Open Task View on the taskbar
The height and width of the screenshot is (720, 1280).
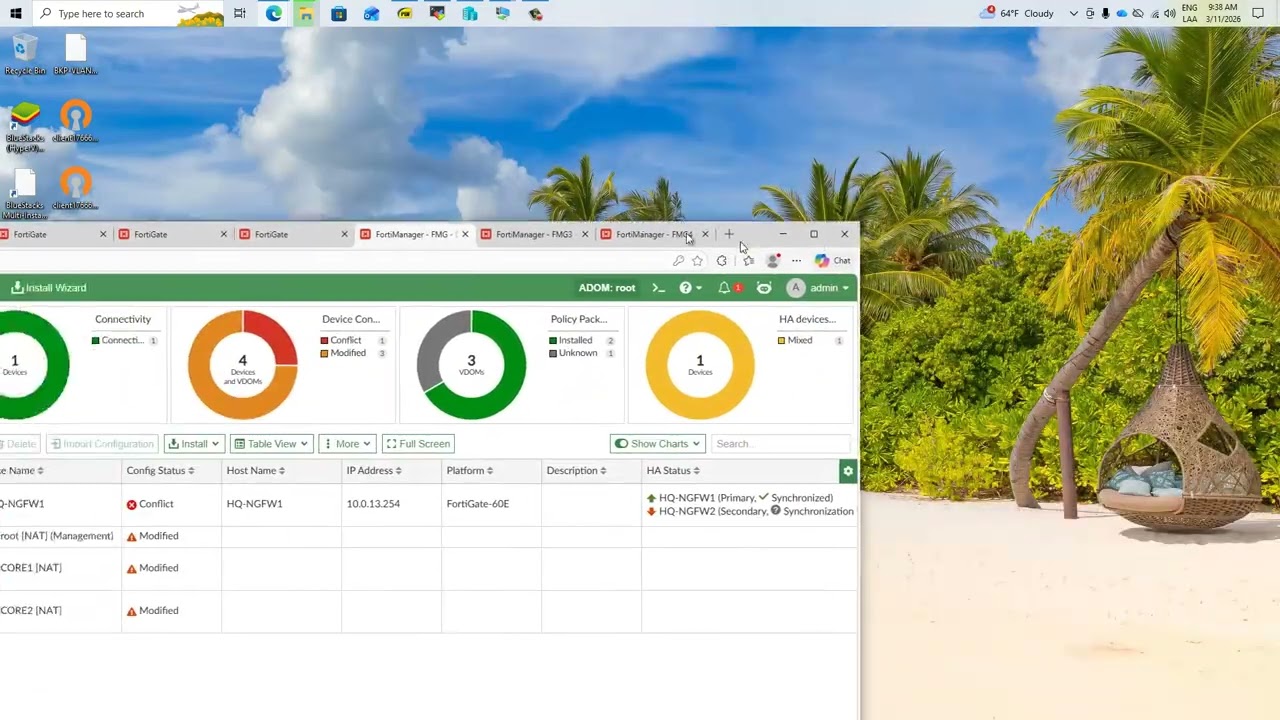click(240, 13)
